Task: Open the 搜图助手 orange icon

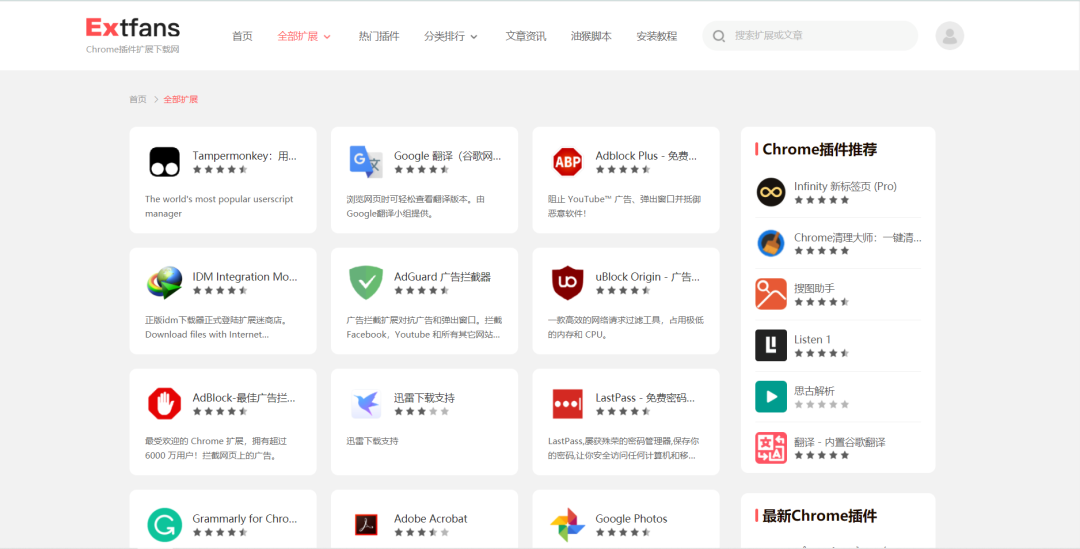Action: point(771,294)
